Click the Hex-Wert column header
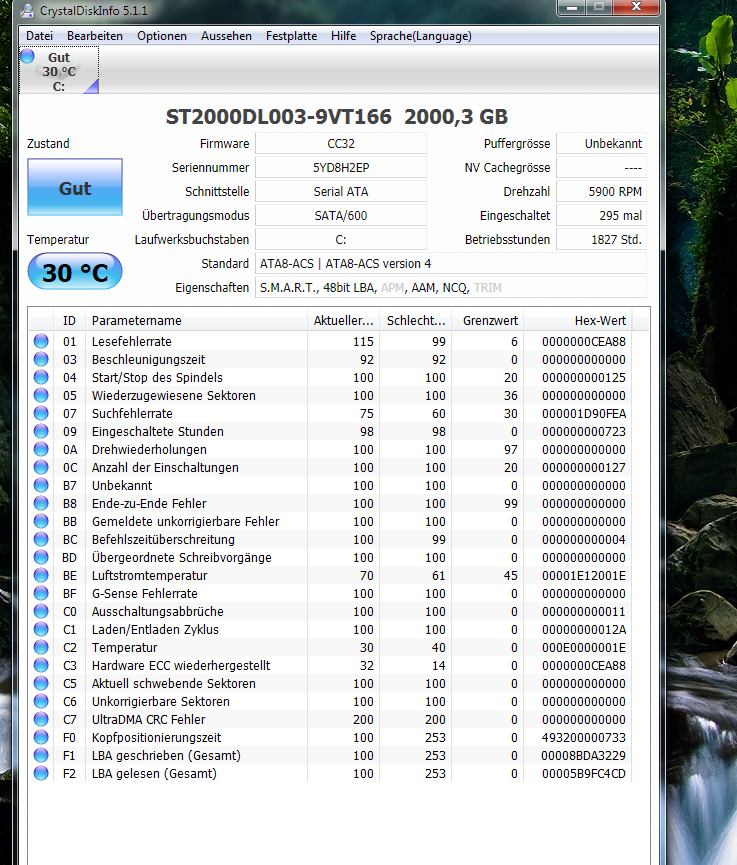The image size is (737, 865). coord(578,321)
